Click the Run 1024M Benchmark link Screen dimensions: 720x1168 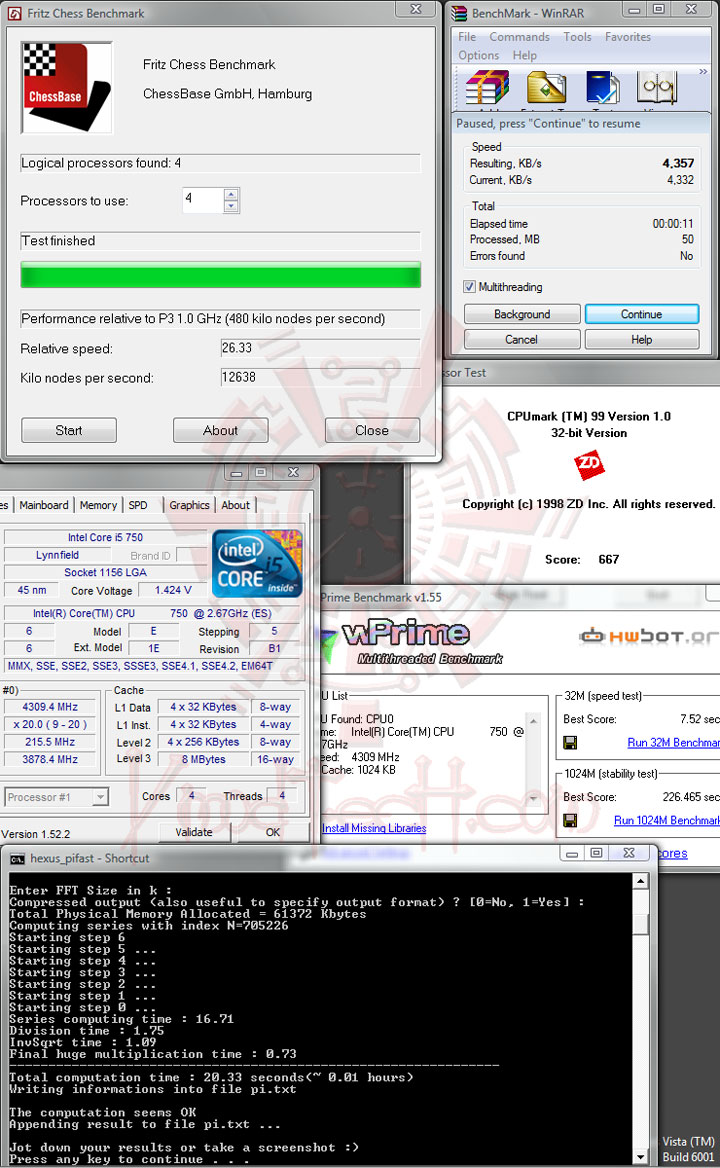click(x=666, y=820)
